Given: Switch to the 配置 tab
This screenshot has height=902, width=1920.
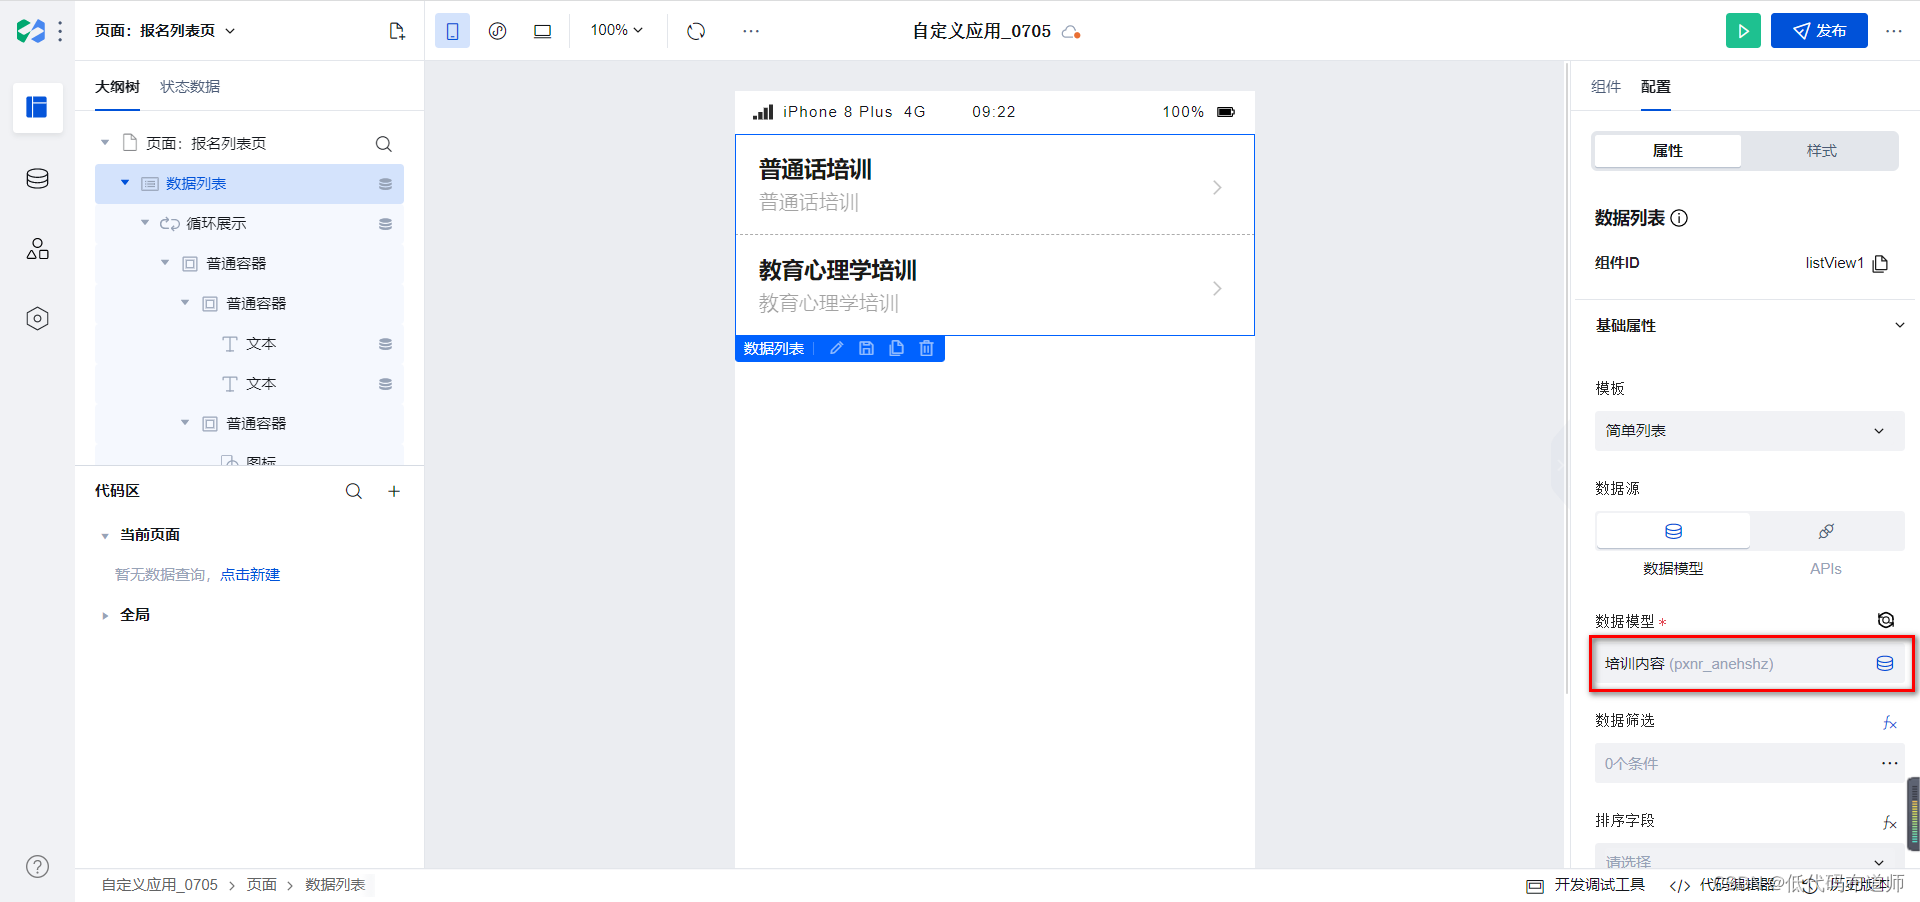Looking at the screenshot, I should click(1656, 87).
